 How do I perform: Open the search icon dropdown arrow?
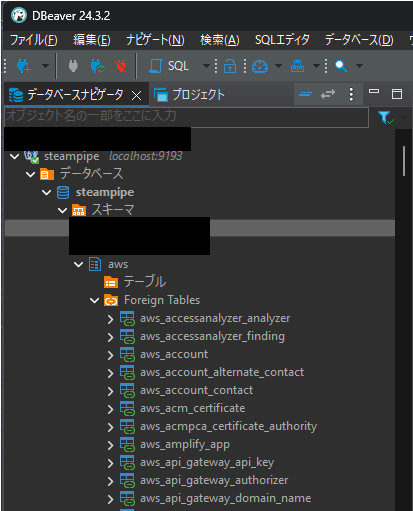(x=359, y=66)
